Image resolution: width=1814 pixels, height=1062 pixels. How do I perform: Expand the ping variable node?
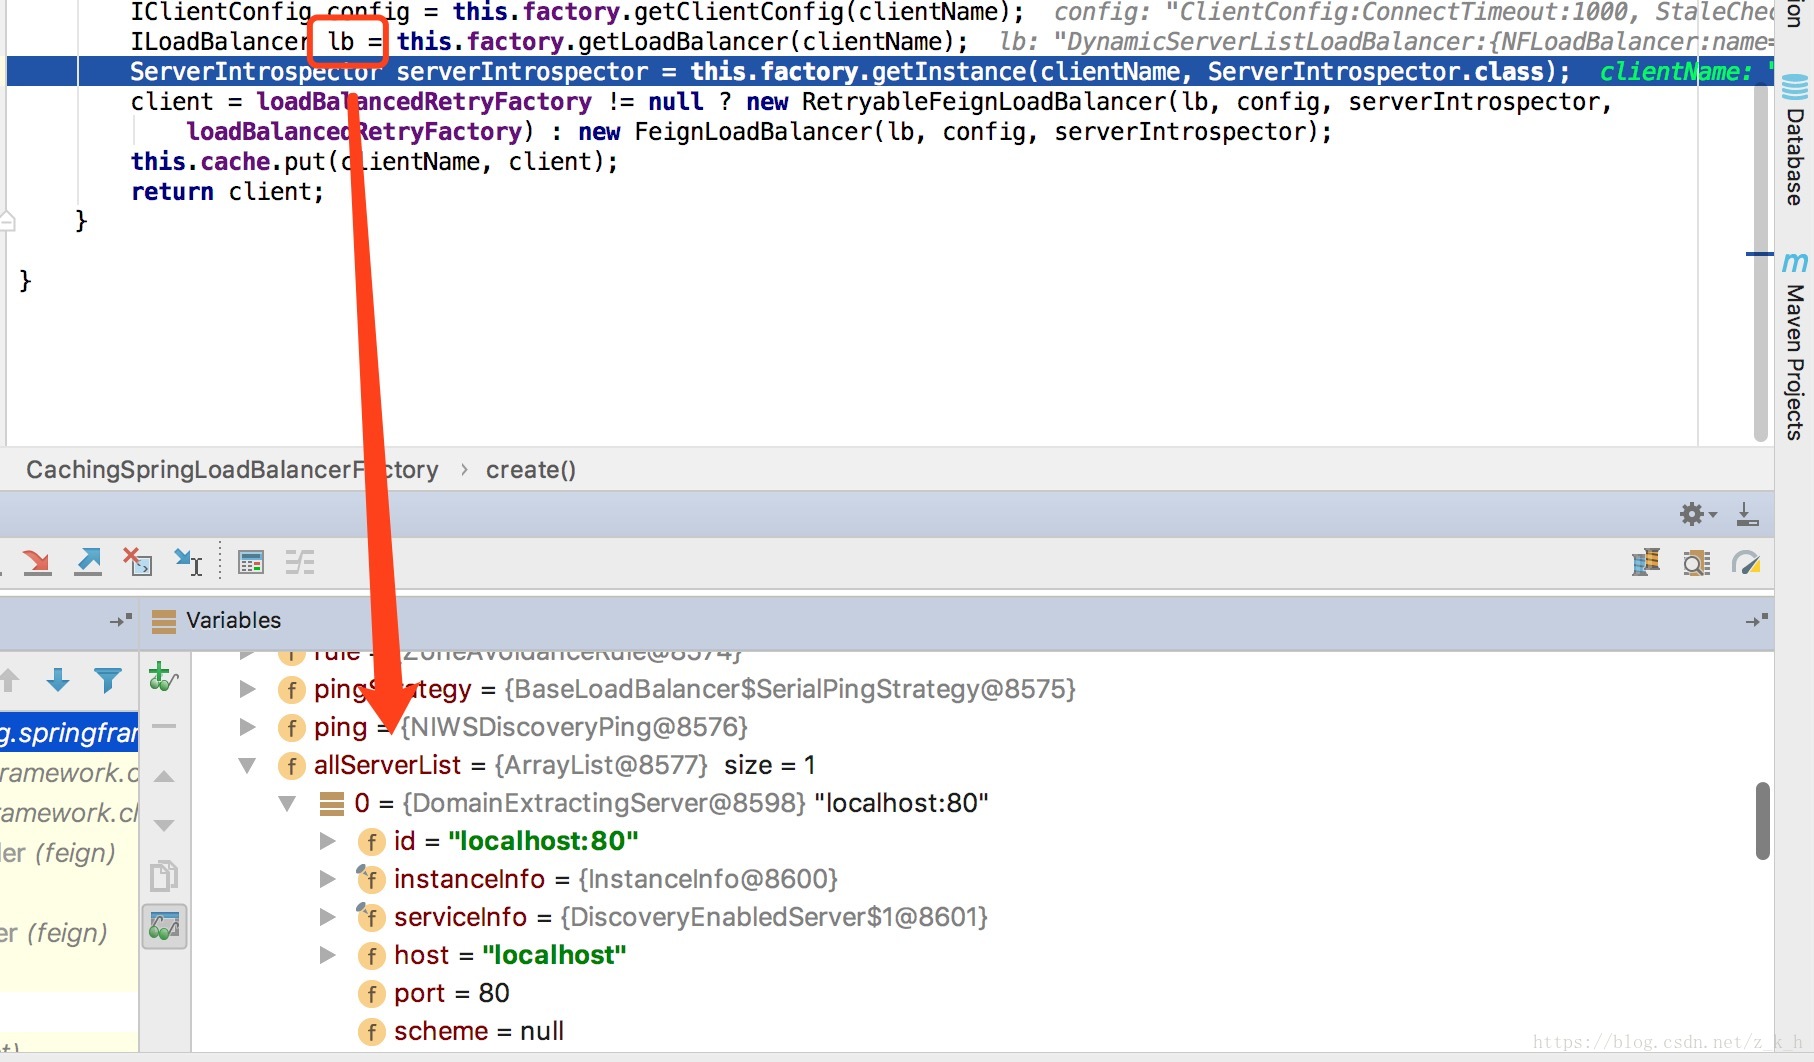(x=248, y=727)
